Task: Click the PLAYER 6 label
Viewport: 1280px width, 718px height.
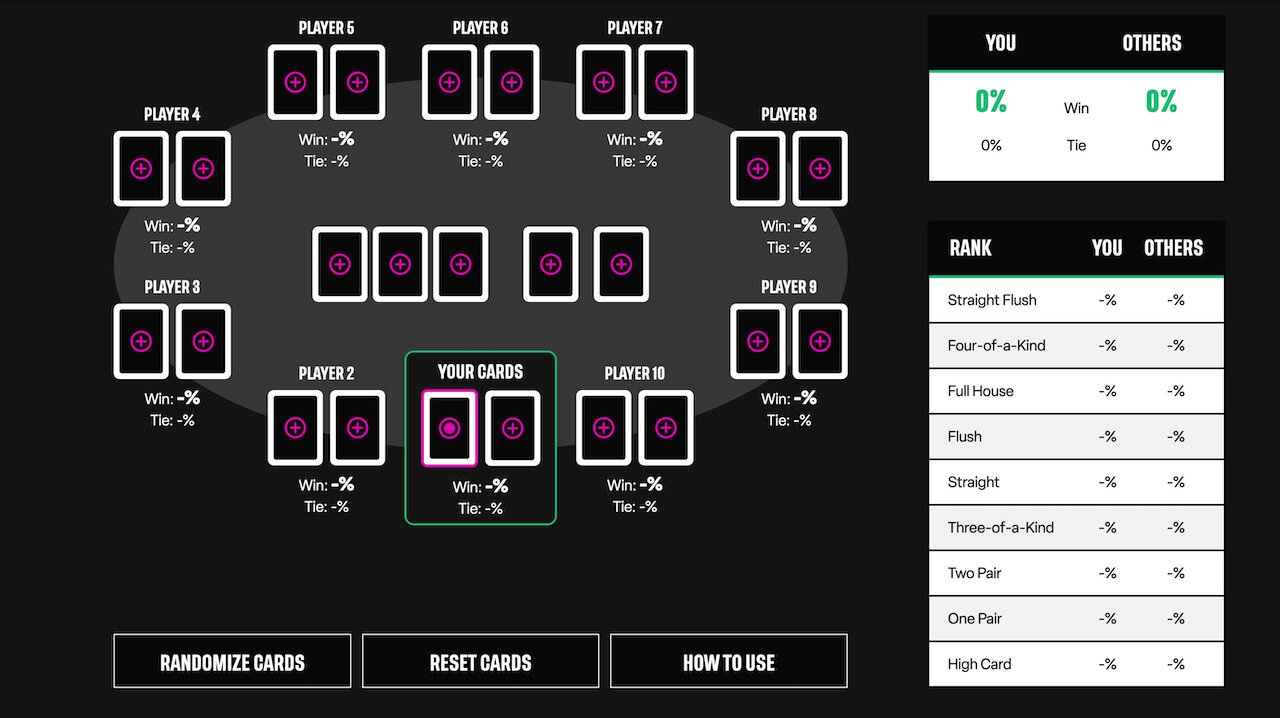Action: [480, 28]
